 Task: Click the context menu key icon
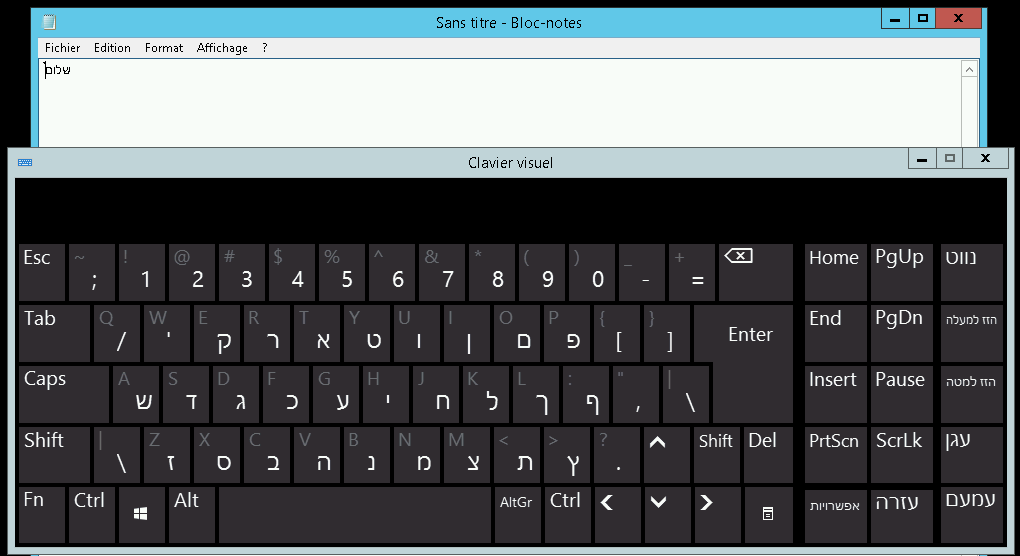coord(768,514)
